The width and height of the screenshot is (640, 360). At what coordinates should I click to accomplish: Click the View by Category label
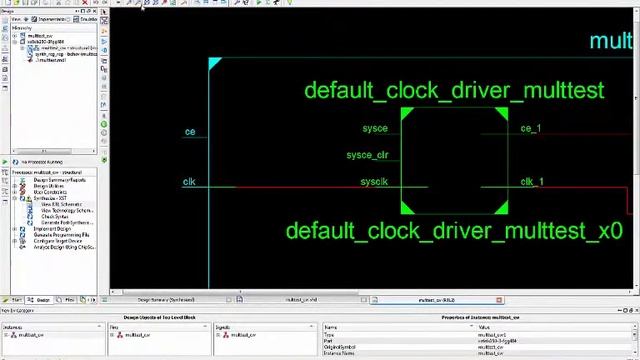(17, 311)
